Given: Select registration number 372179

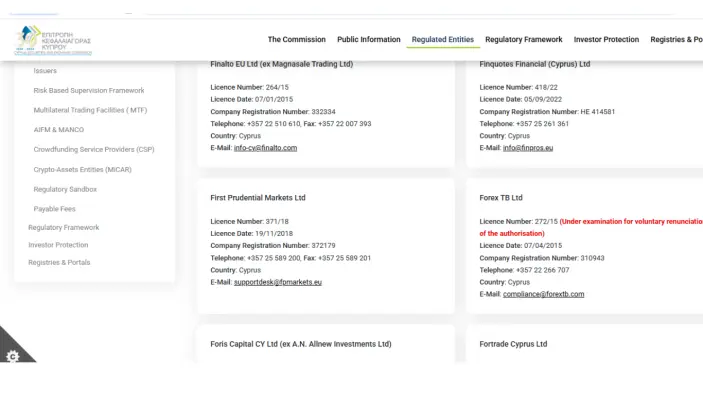Looking at the screenshot, I should pos(323,246).
